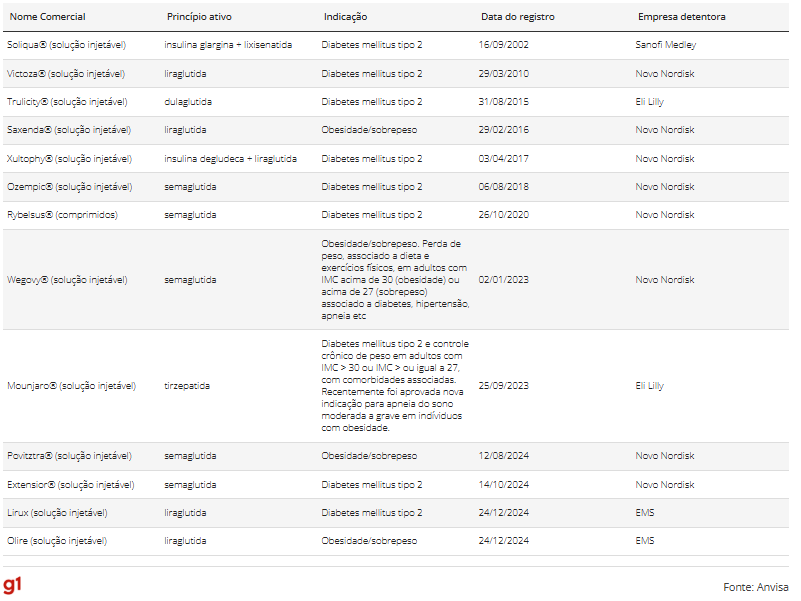Screen dimensions: 801x601
Task: Select the Princípio ativo column header
Action: (x=200, y=17)
